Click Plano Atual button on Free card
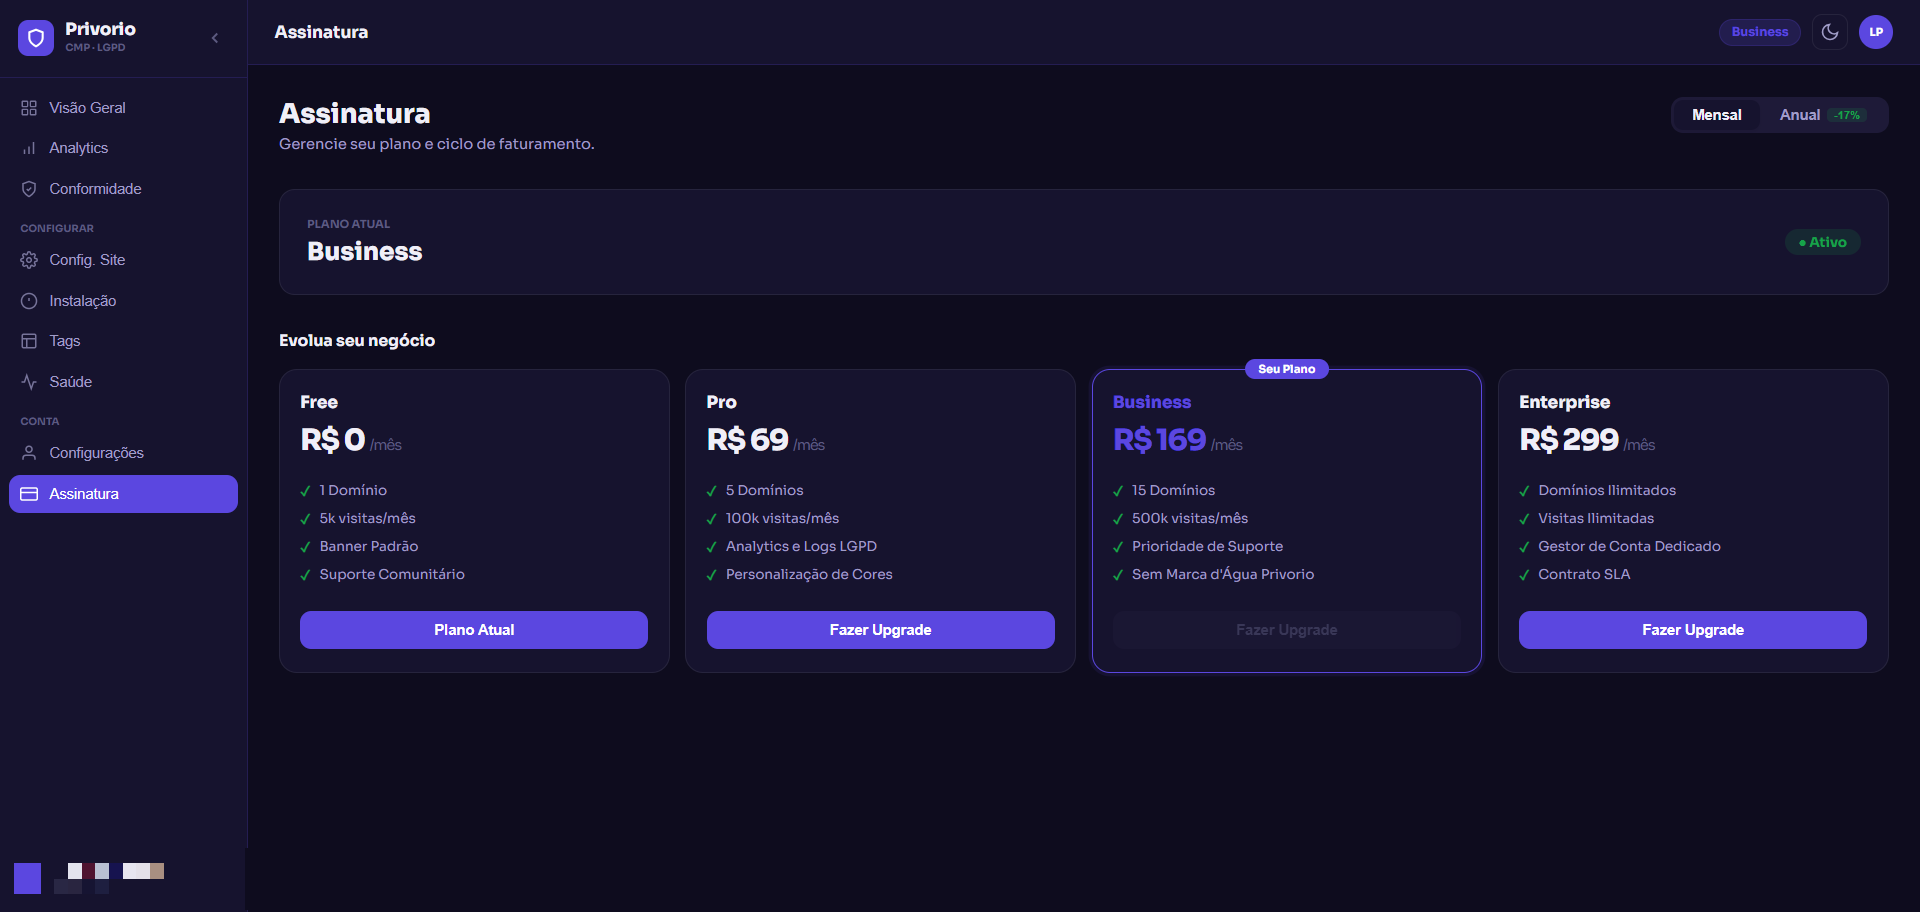This screenshot has height=912, width=1920. tap(474, 630)
